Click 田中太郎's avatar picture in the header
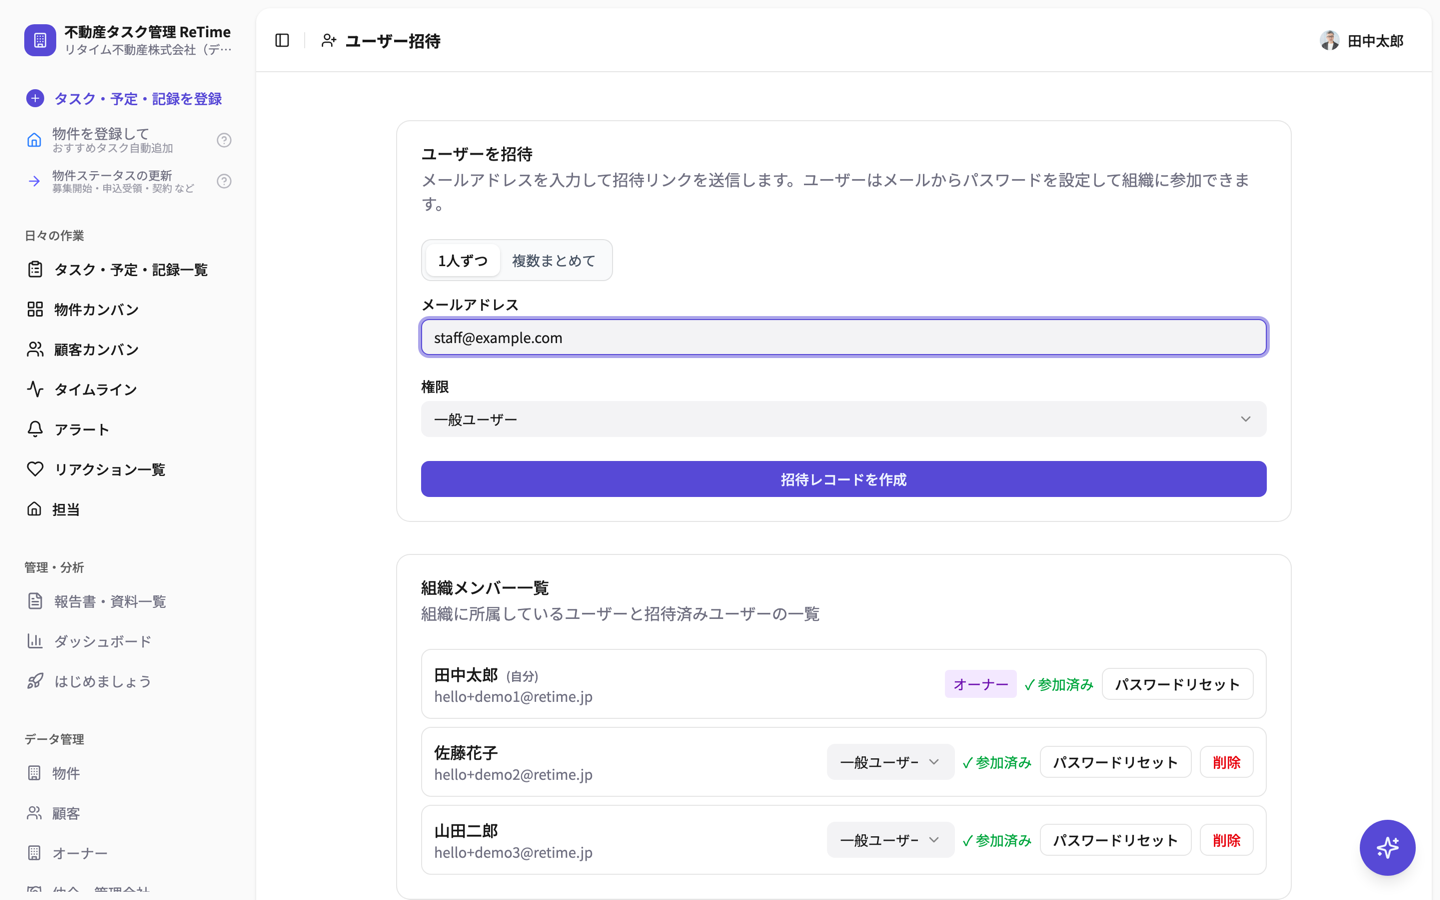Image resolution: width=1440 pixels, height=900 pixels. coord(1329,41)
